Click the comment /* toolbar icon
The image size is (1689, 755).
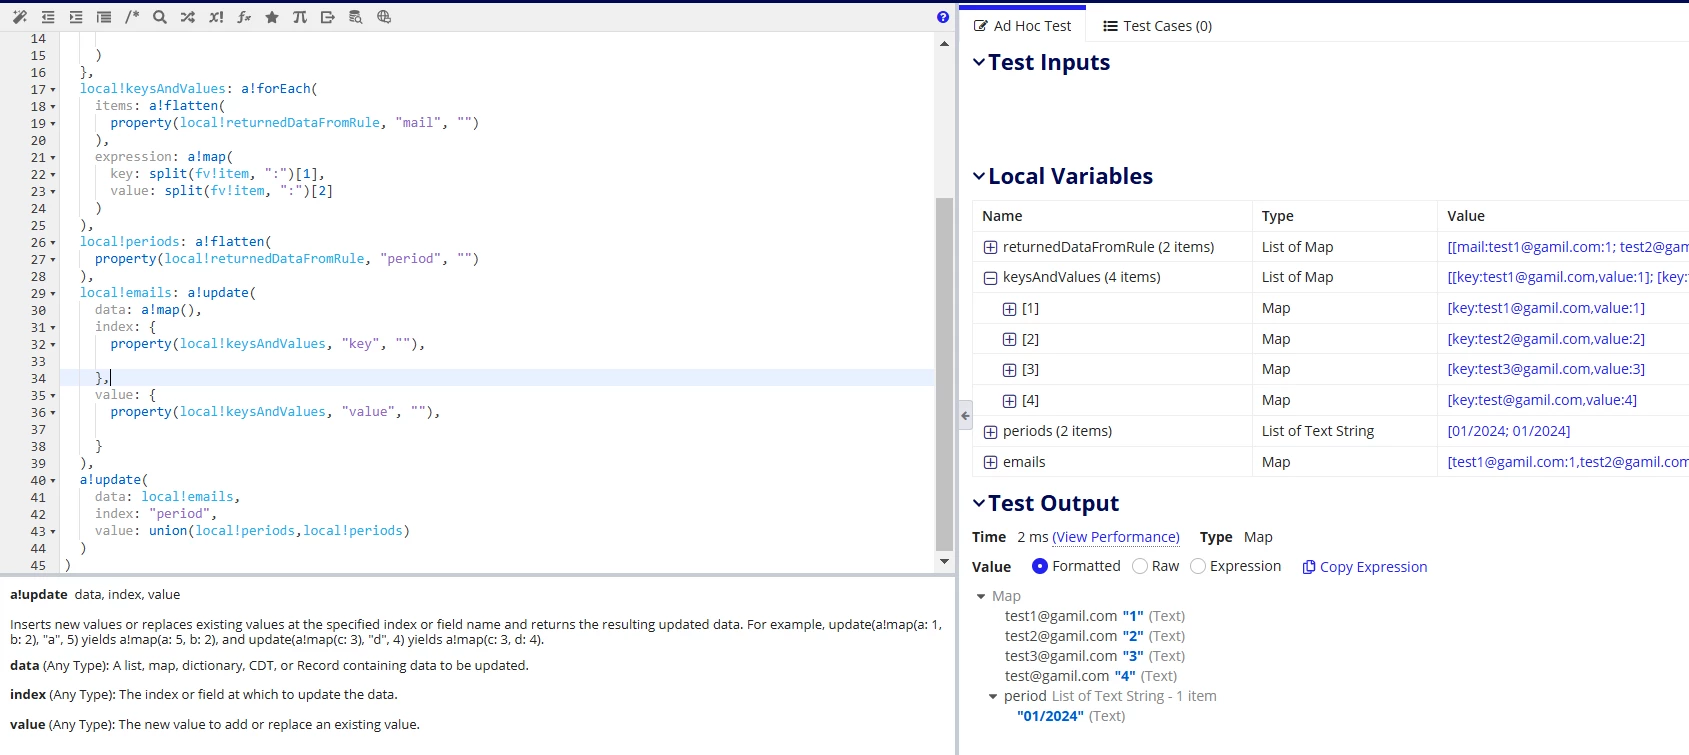point(132,17)
